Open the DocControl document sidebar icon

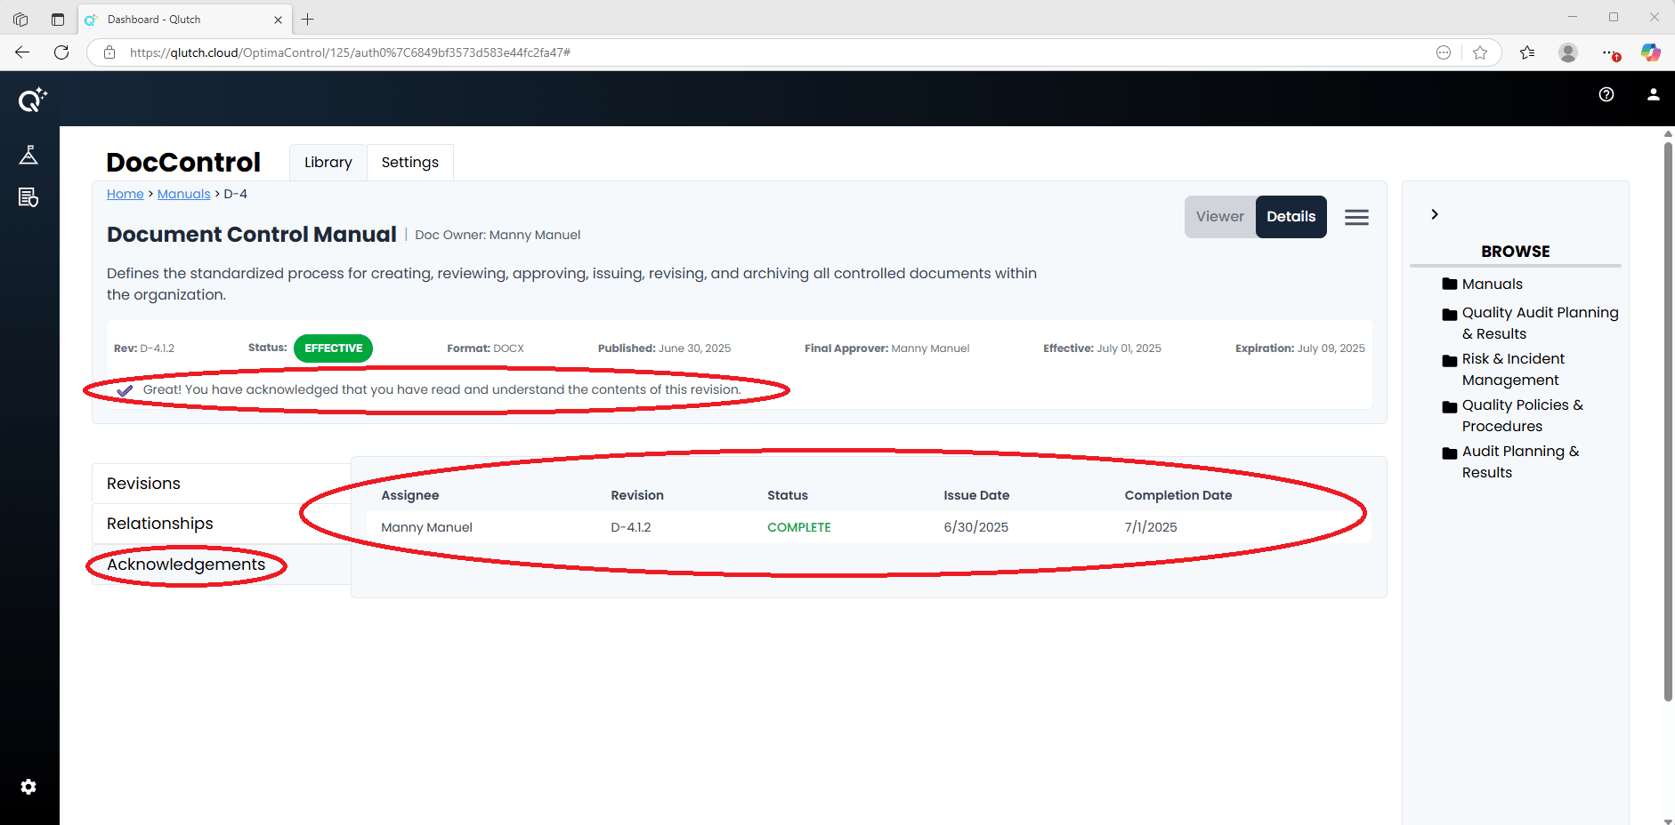coord(29,198)
